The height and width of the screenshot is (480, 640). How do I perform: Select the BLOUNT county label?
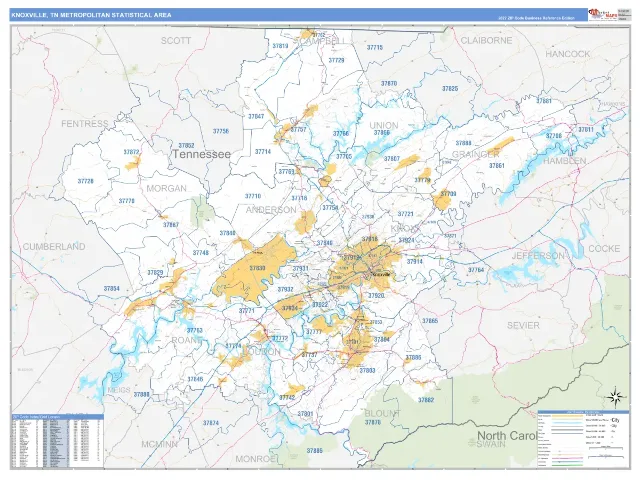382,413
